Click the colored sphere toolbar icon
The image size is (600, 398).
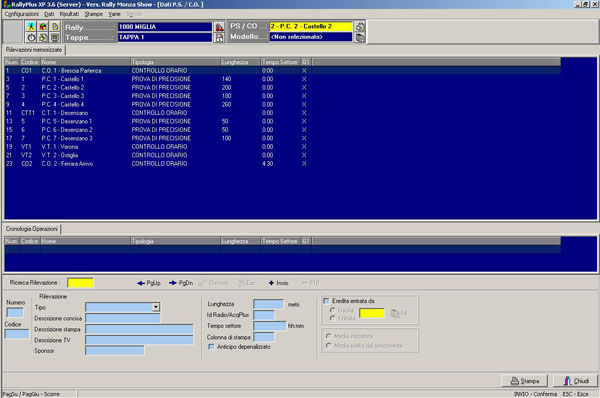[x=43, y=26]
